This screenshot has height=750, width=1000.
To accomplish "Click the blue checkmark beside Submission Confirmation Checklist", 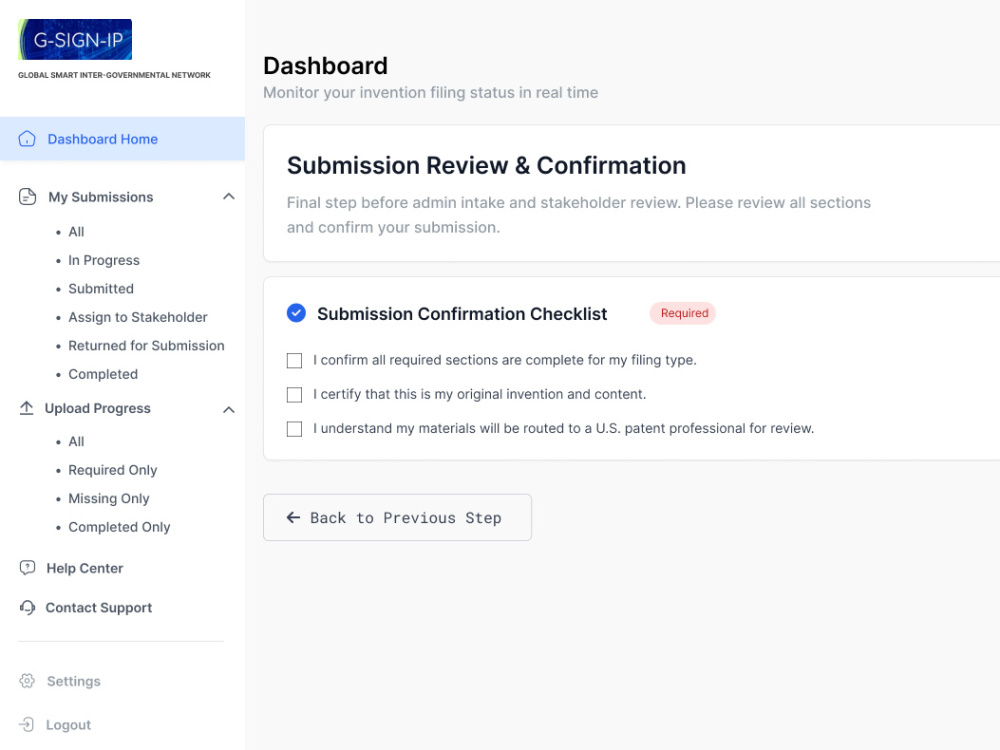I will tap(296, 313).
